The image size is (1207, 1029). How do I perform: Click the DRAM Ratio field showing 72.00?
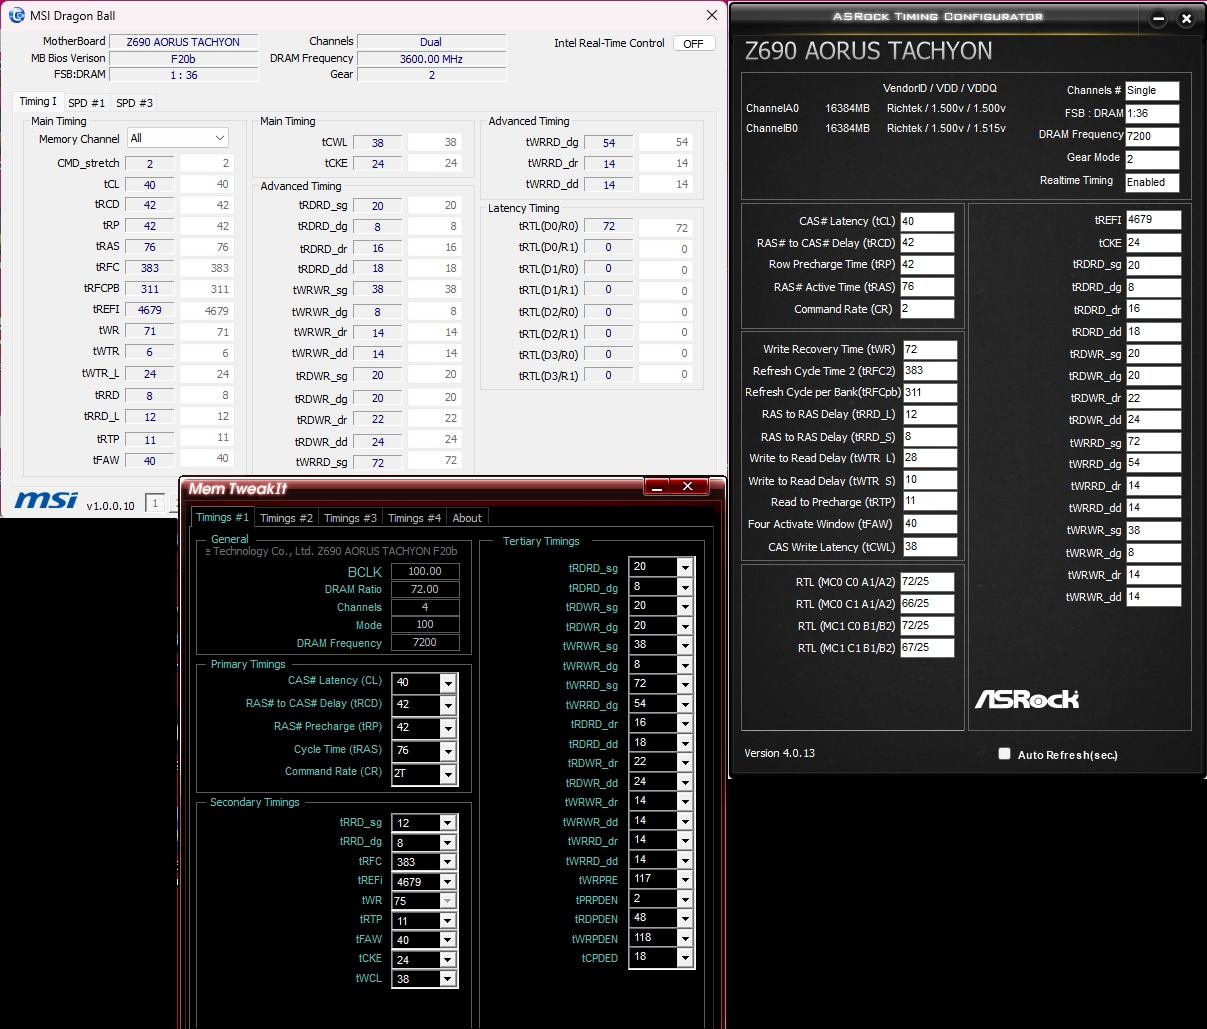pos(424,590)
